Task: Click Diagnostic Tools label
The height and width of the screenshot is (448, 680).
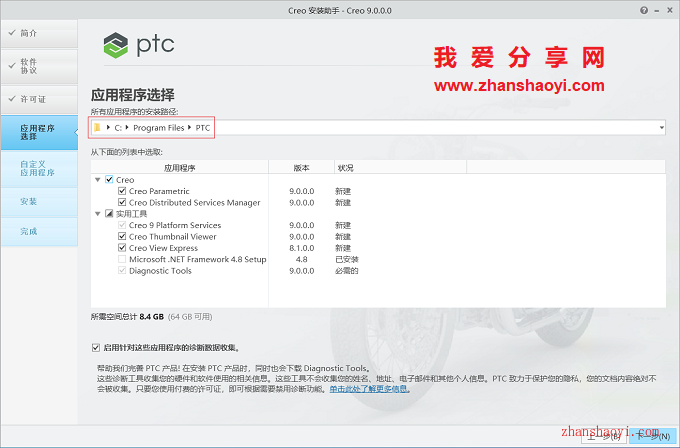Action: 160,271
